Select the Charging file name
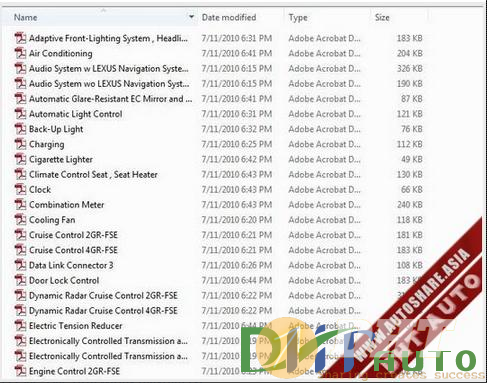487x383 pixels. point(47,144)
